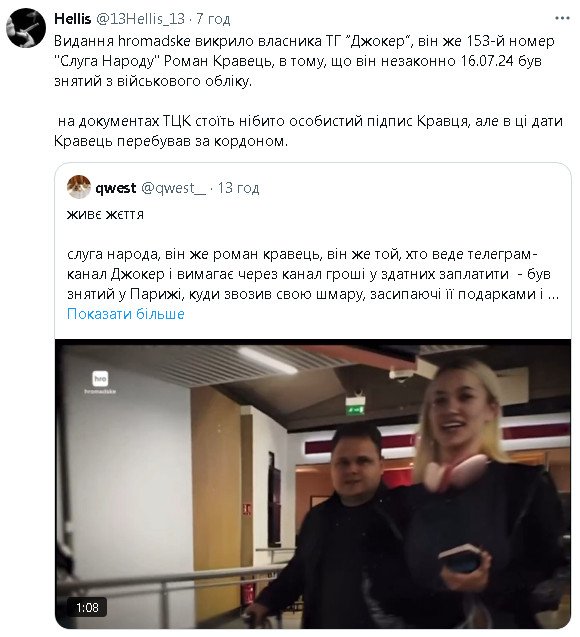
Task: Click the green exit sign in video
Action: [x=355, y=405]
